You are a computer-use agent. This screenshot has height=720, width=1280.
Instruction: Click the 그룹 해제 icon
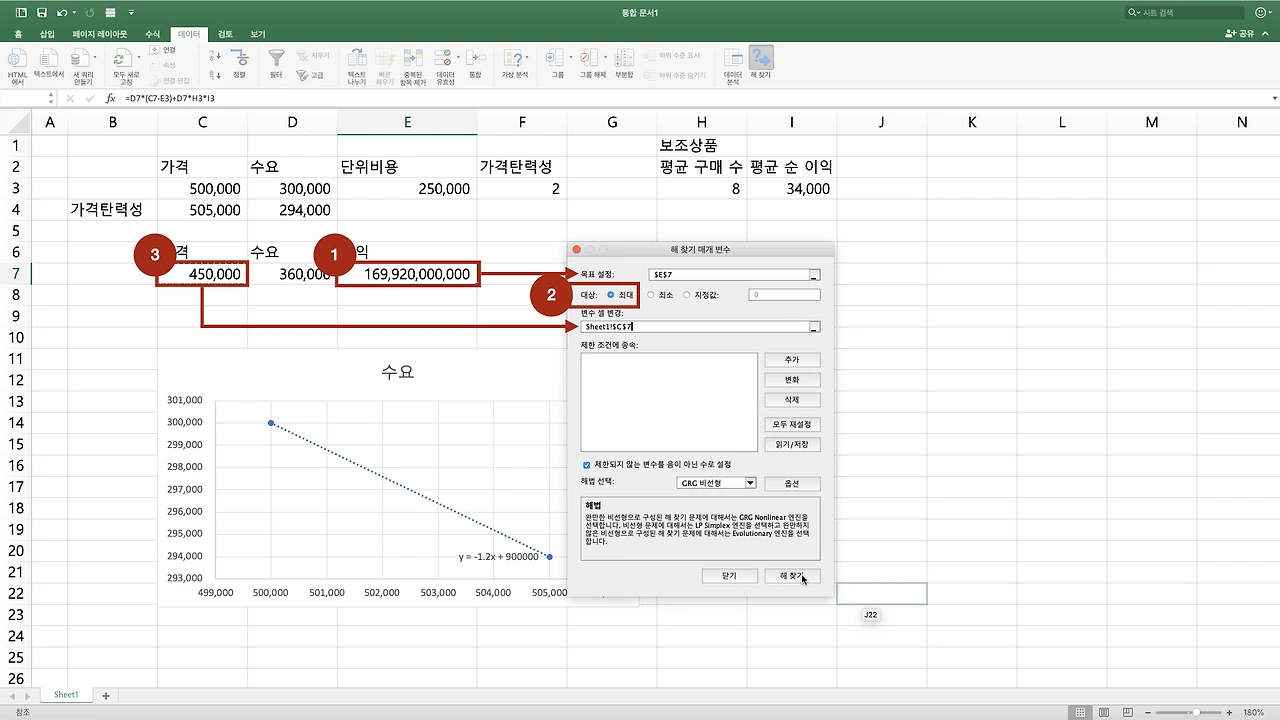pyautogui.click(x=589, y=59)
